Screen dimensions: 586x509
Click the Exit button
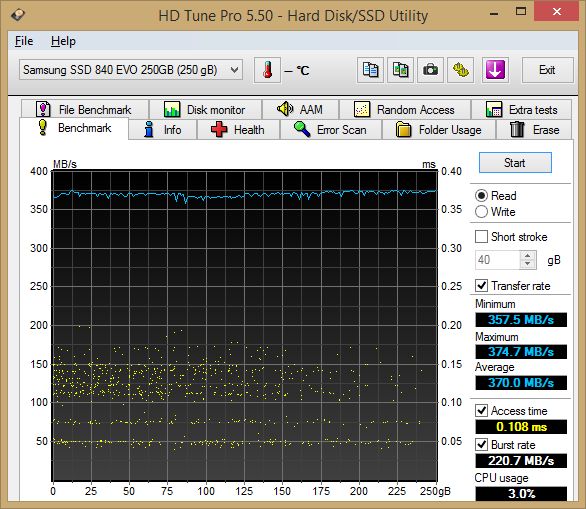pos(547,70)
